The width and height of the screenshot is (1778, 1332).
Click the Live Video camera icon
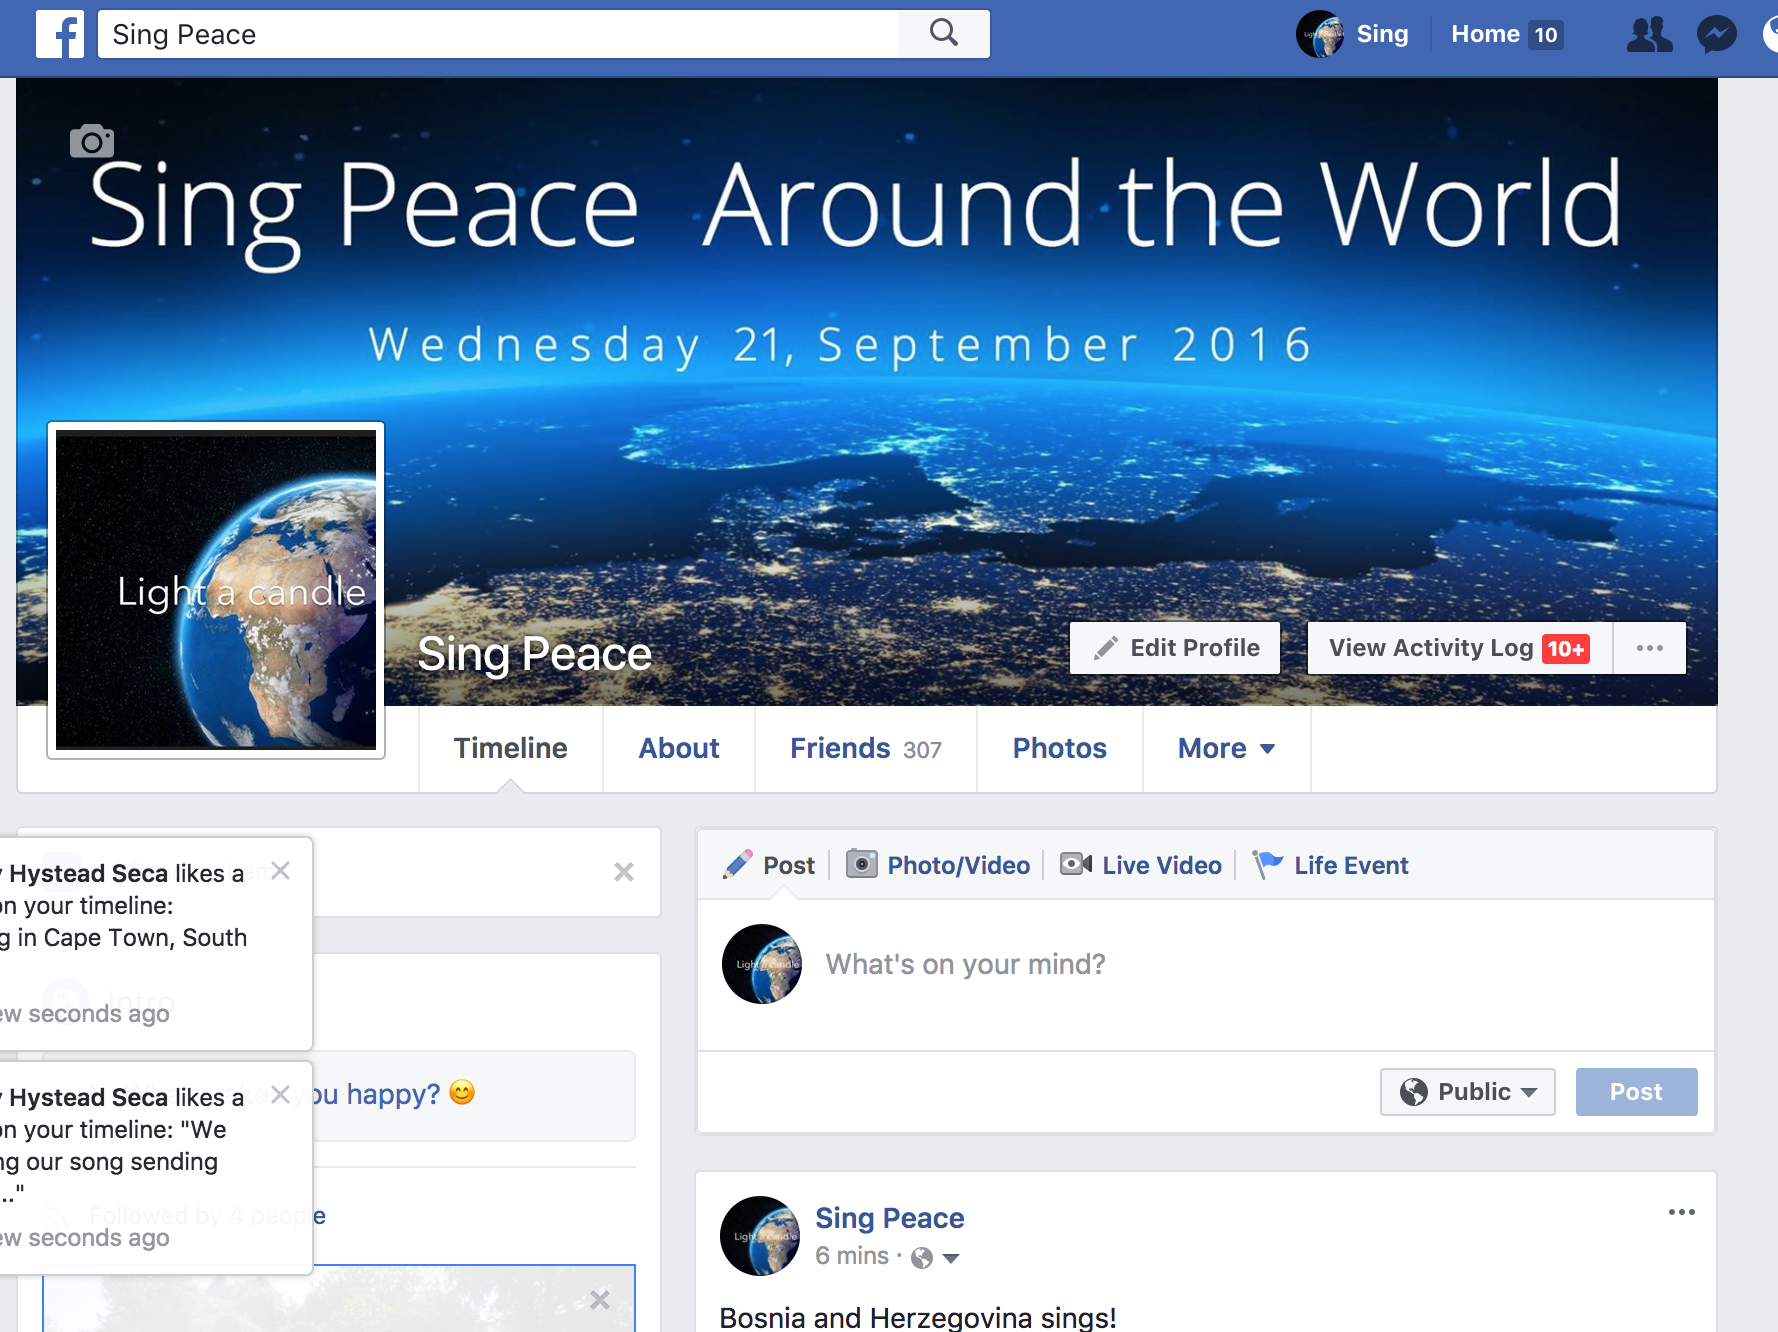click(1076, 864)
